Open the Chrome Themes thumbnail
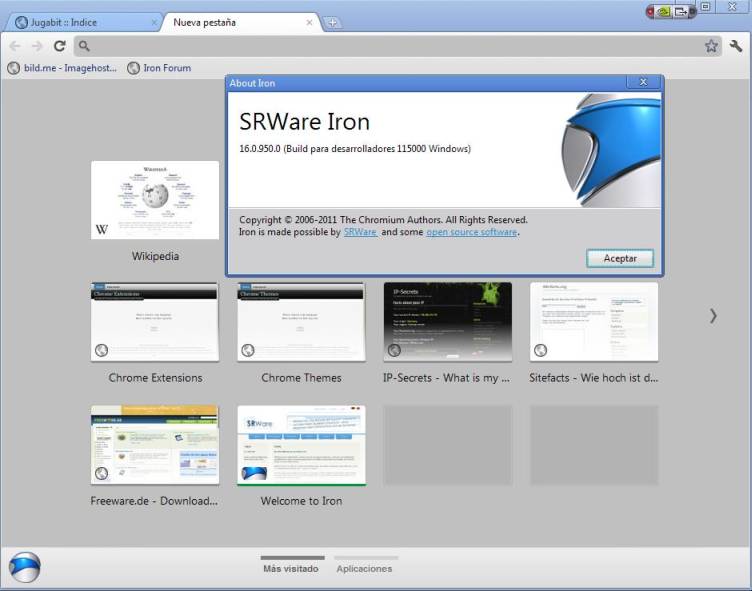The width and height of the screenshot is (752, 591). [x=301, y=322]
